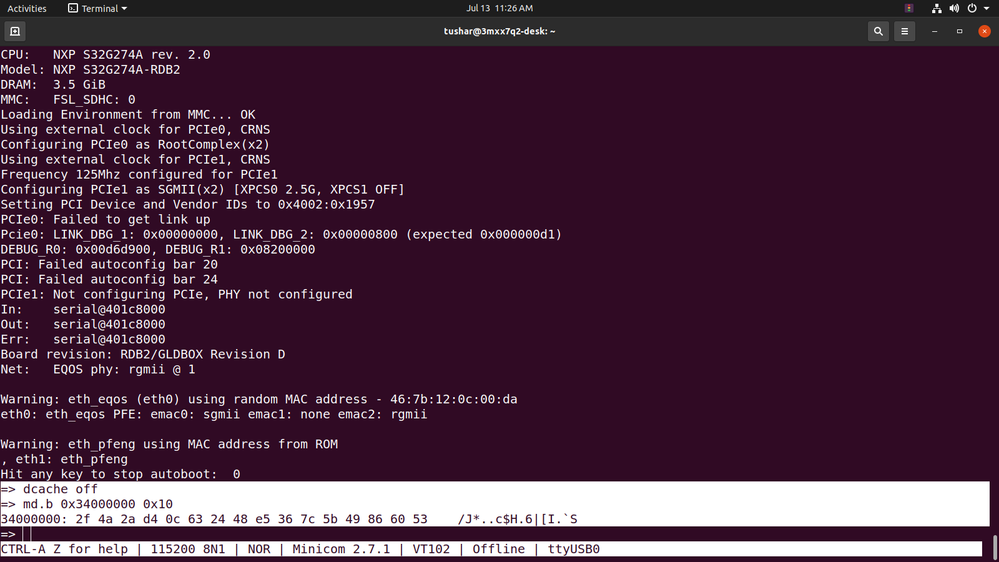Click the 'DRAM: 3.5 GiB' line

[53, 85]
